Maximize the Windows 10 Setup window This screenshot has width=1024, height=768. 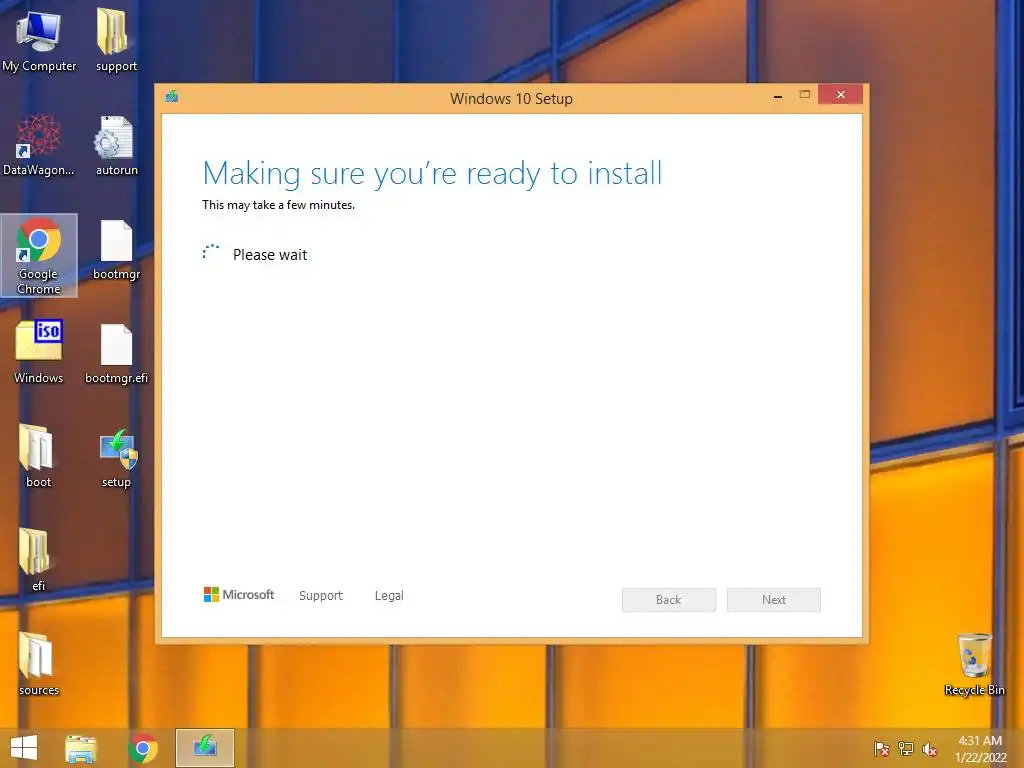click(x=805, y=95)
